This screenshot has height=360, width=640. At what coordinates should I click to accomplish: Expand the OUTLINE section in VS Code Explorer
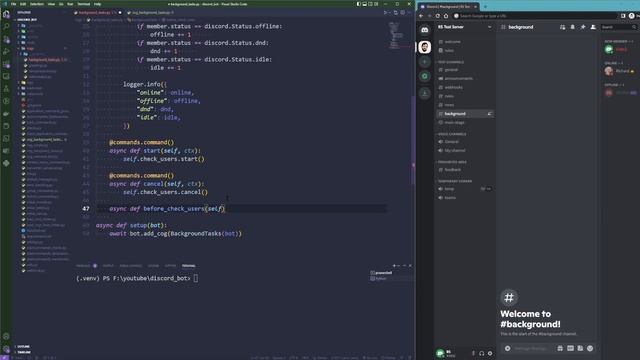coord(23,347)
